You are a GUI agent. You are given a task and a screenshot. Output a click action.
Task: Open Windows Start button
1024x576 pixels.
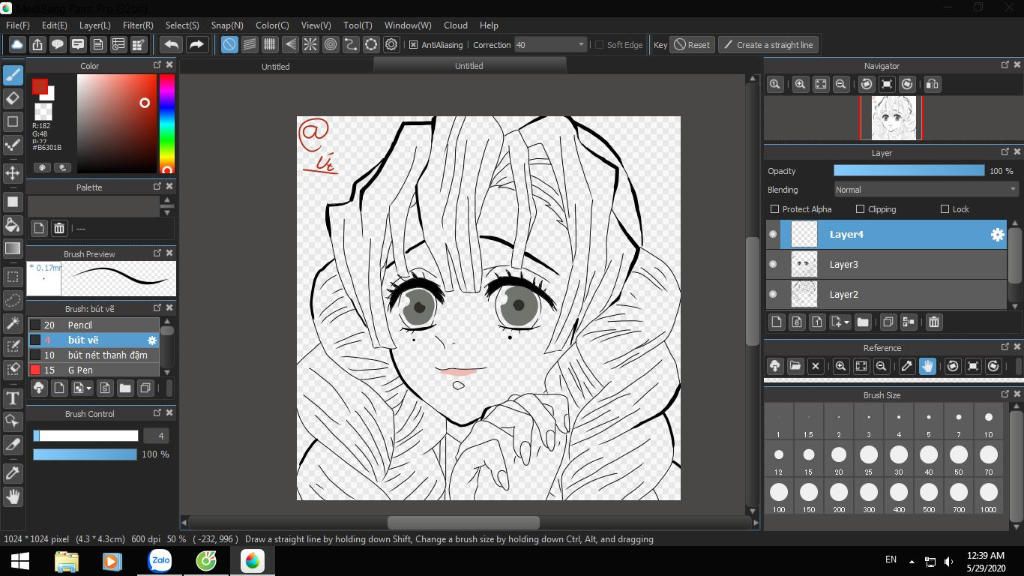pyautogui.click(x=20, y=561)
